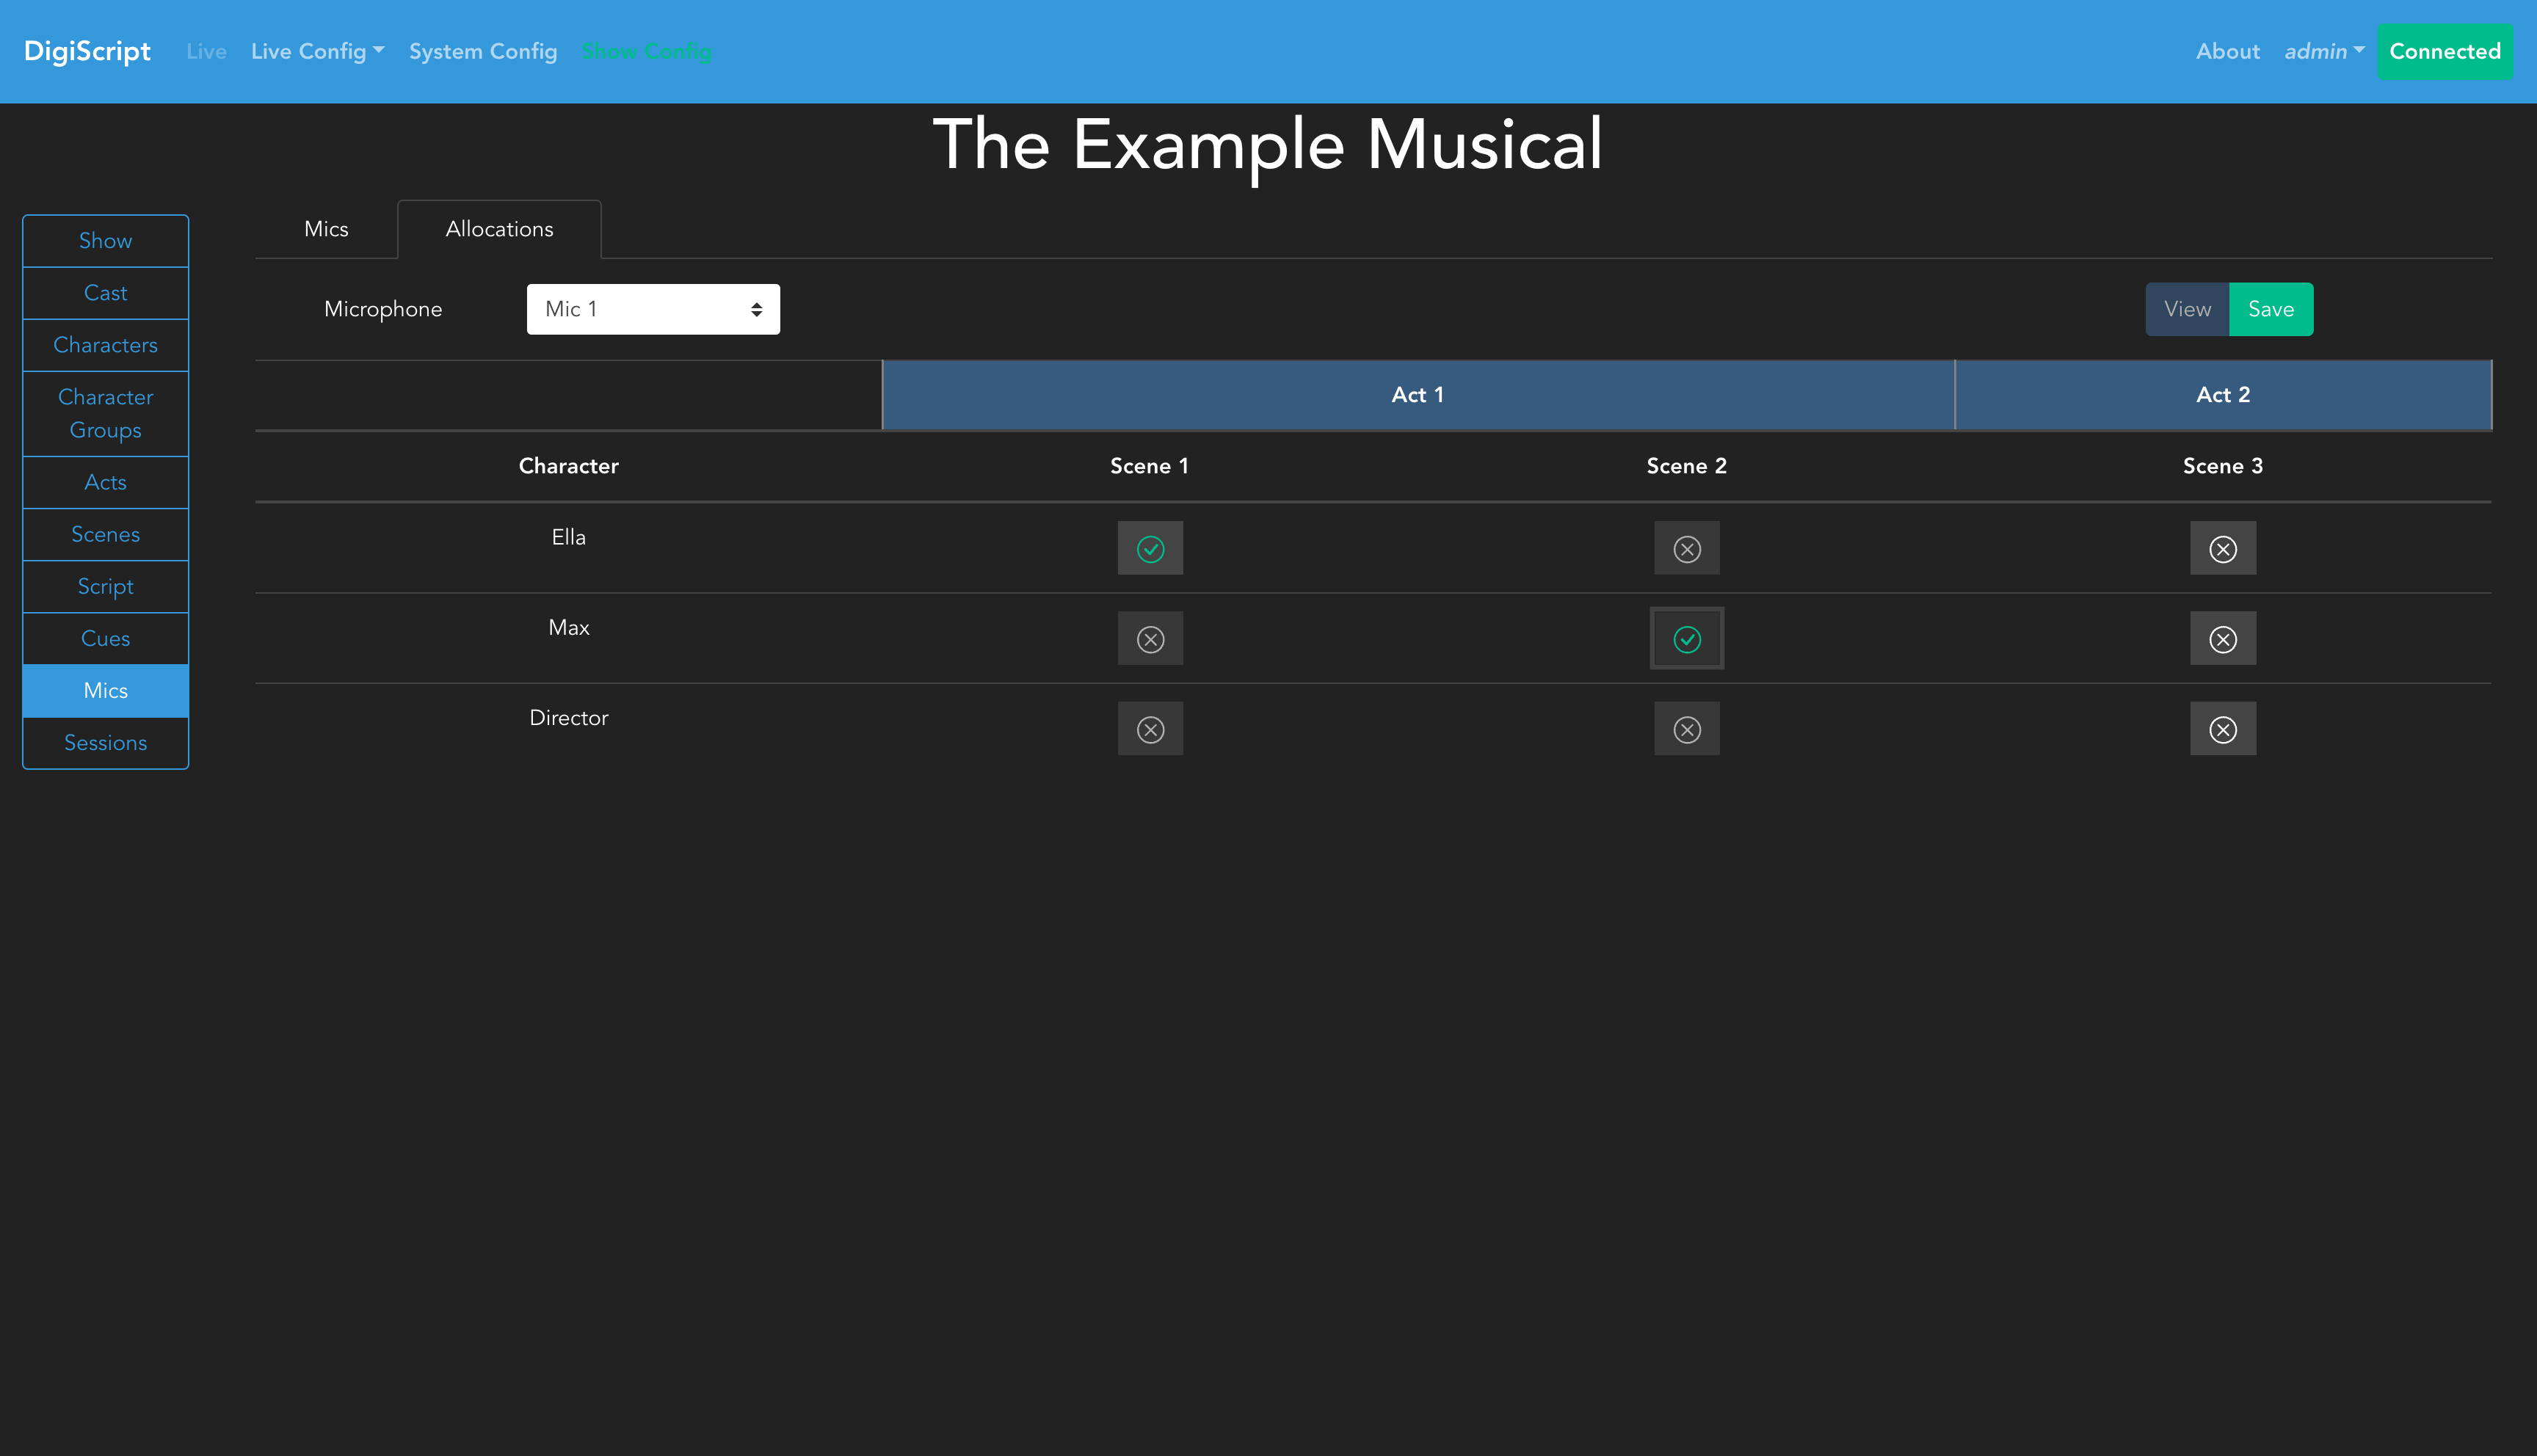
Task: Click the Save button
Action: point(2270,309)
